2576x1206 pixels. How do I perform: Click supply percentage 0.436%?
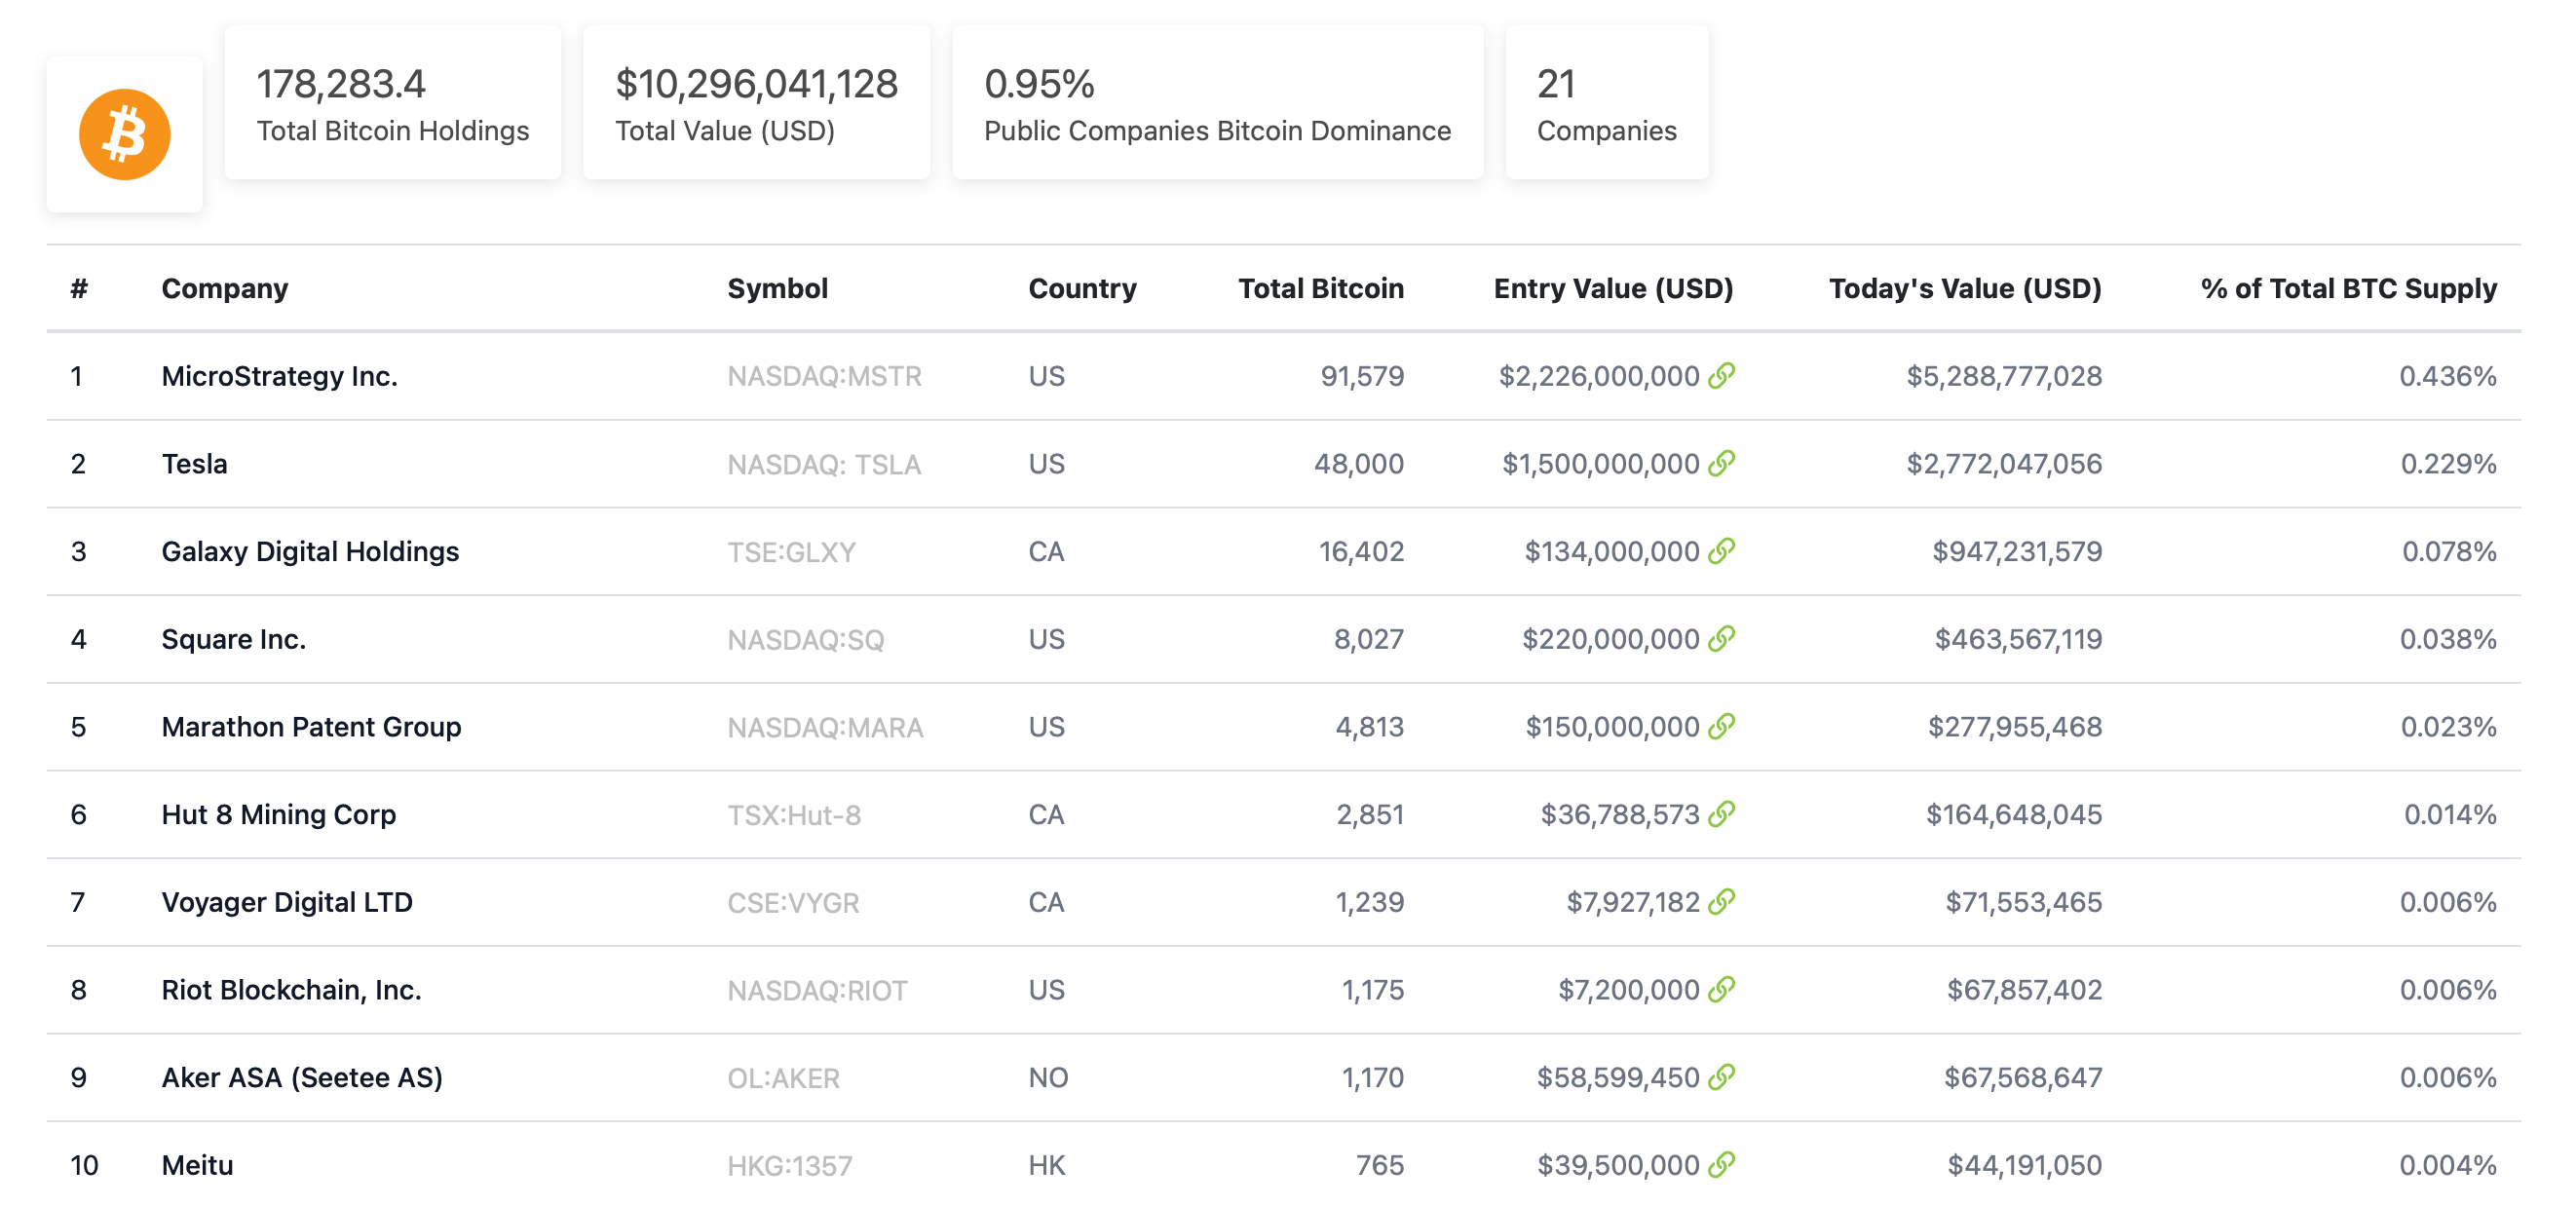[2448, 376]
